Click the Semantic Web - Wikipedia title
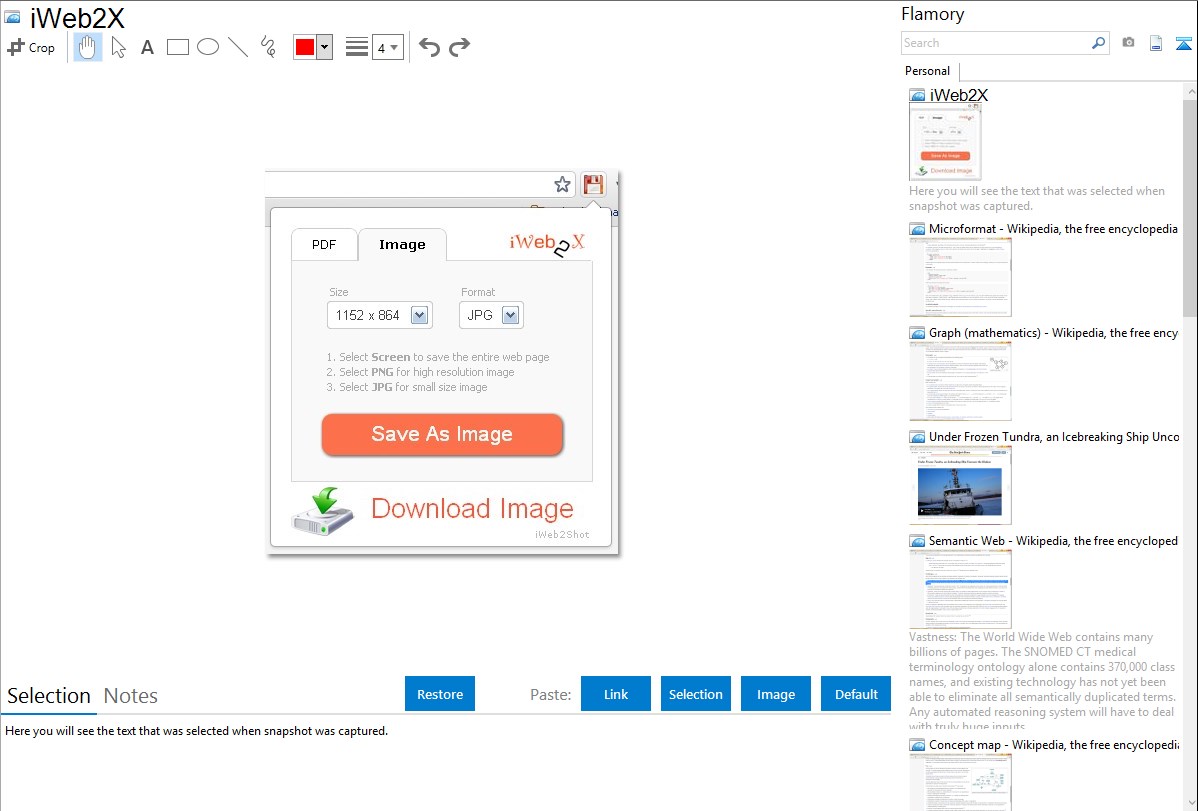This screenshot has width=1198, height=811. [x=1053, y=541]
